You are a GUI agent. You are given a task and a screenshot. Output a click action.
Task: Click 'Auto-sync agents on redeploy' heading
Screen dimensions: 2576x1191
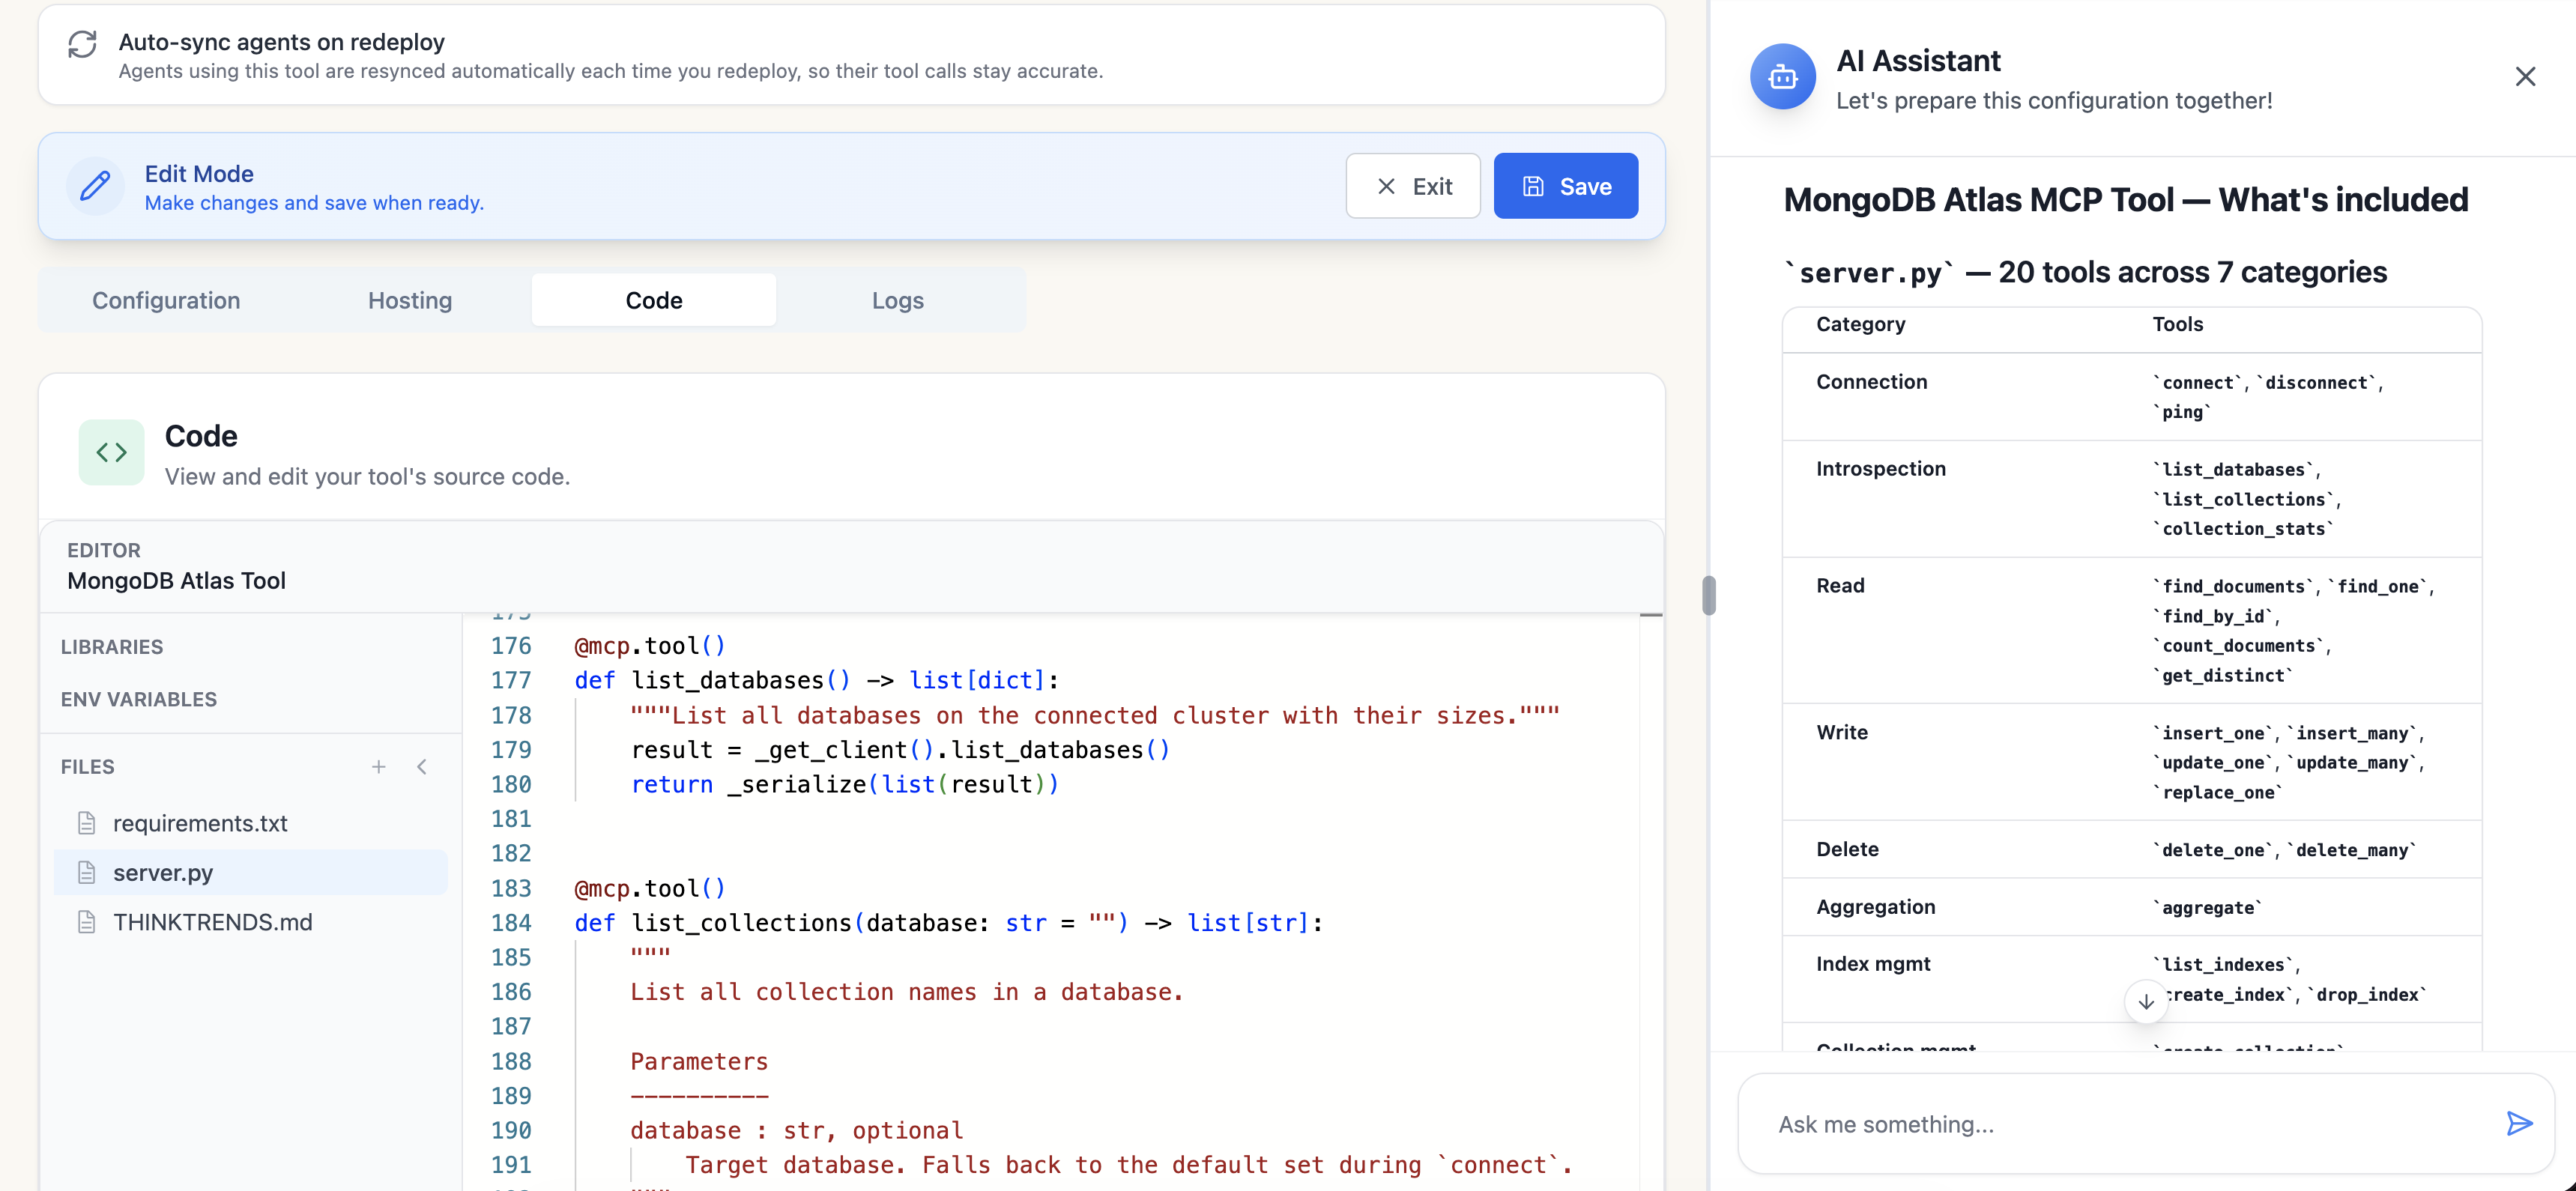coord(281,42)
